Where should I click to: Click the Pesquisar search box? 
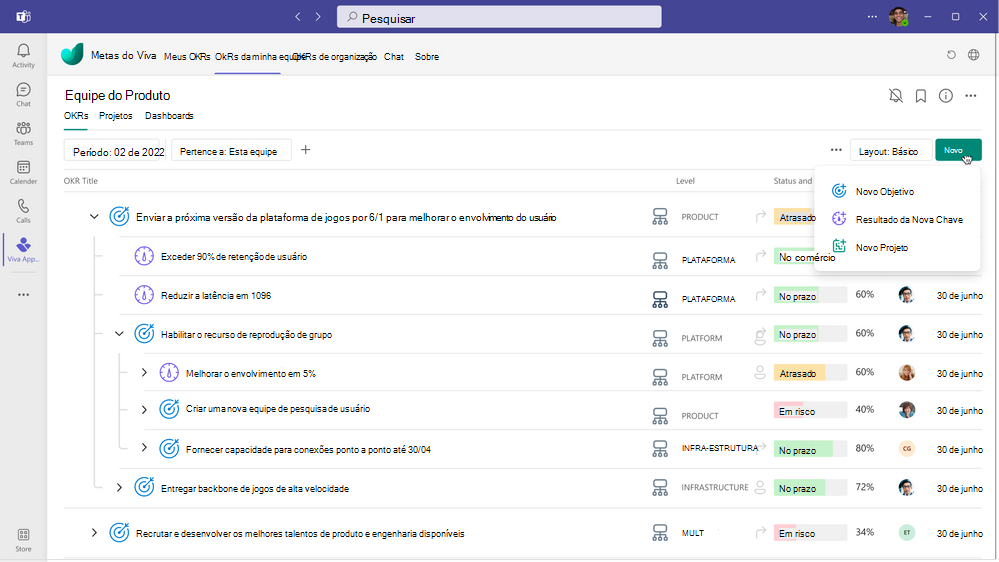coord(499,17)
